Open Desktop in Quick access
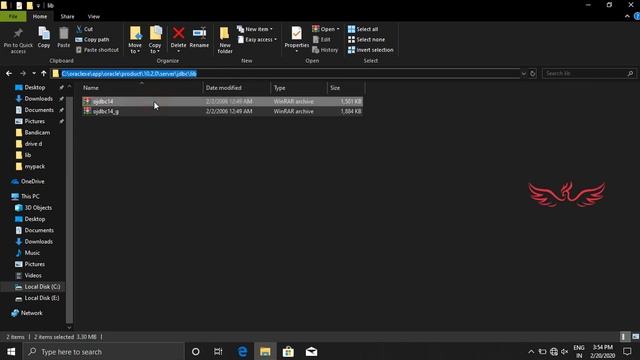This screenshot has height=360, width=640. tap(35, 87)
